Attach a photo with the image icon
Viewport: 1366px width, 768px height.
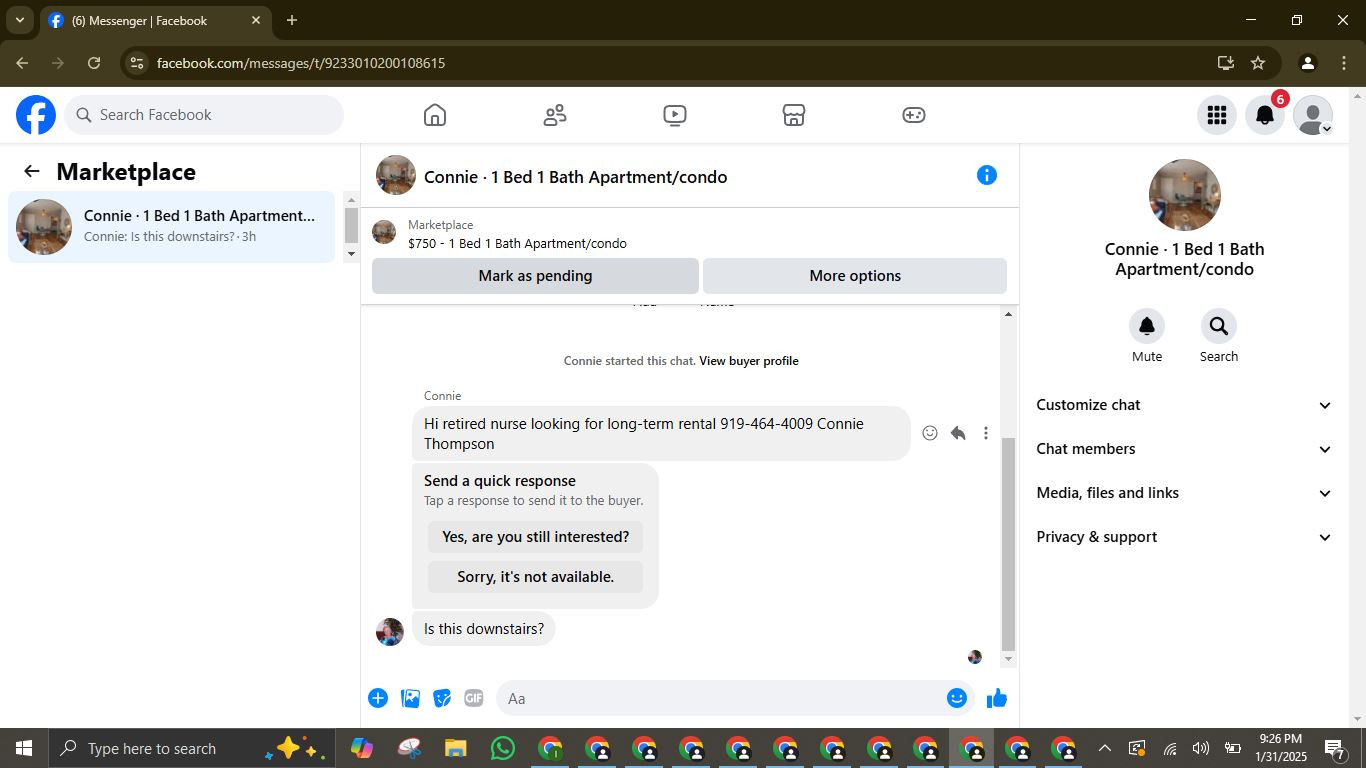410,698
